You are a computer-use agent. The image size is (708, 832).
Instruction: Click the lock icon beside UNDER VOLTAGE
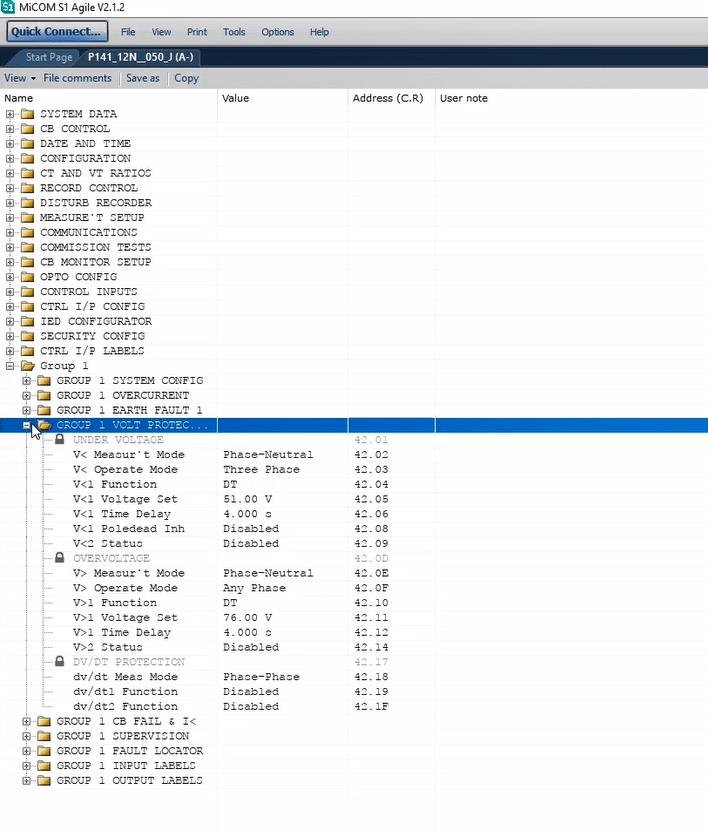pyautogui.click(x=60, y=439)
